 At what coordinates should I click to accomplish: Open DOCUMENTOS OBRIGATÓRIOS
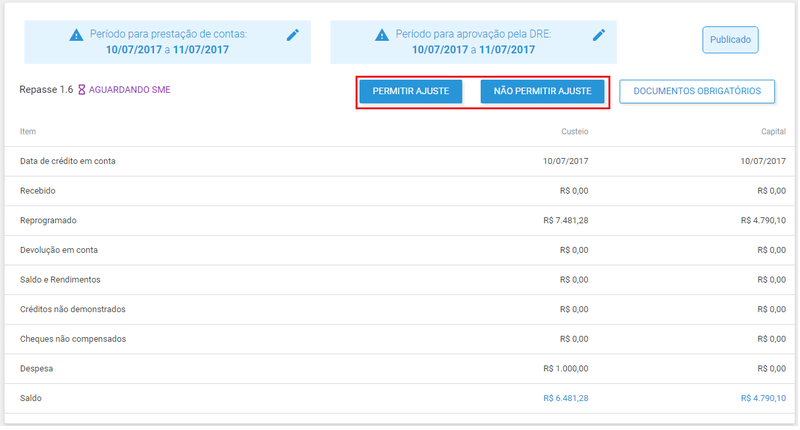coord(697,91)
